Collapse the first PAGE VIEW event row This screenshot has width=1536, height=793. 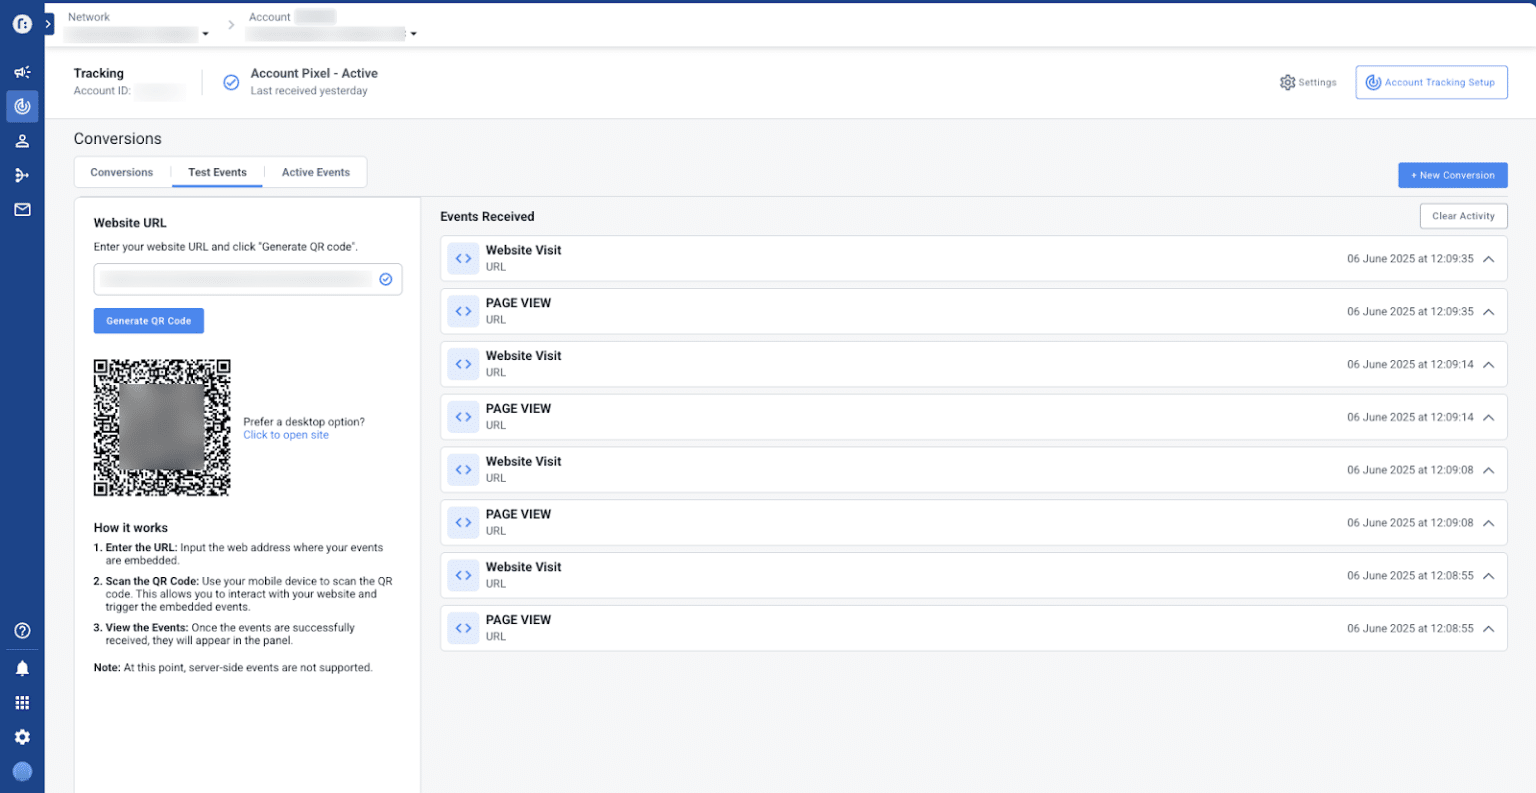1488,311
